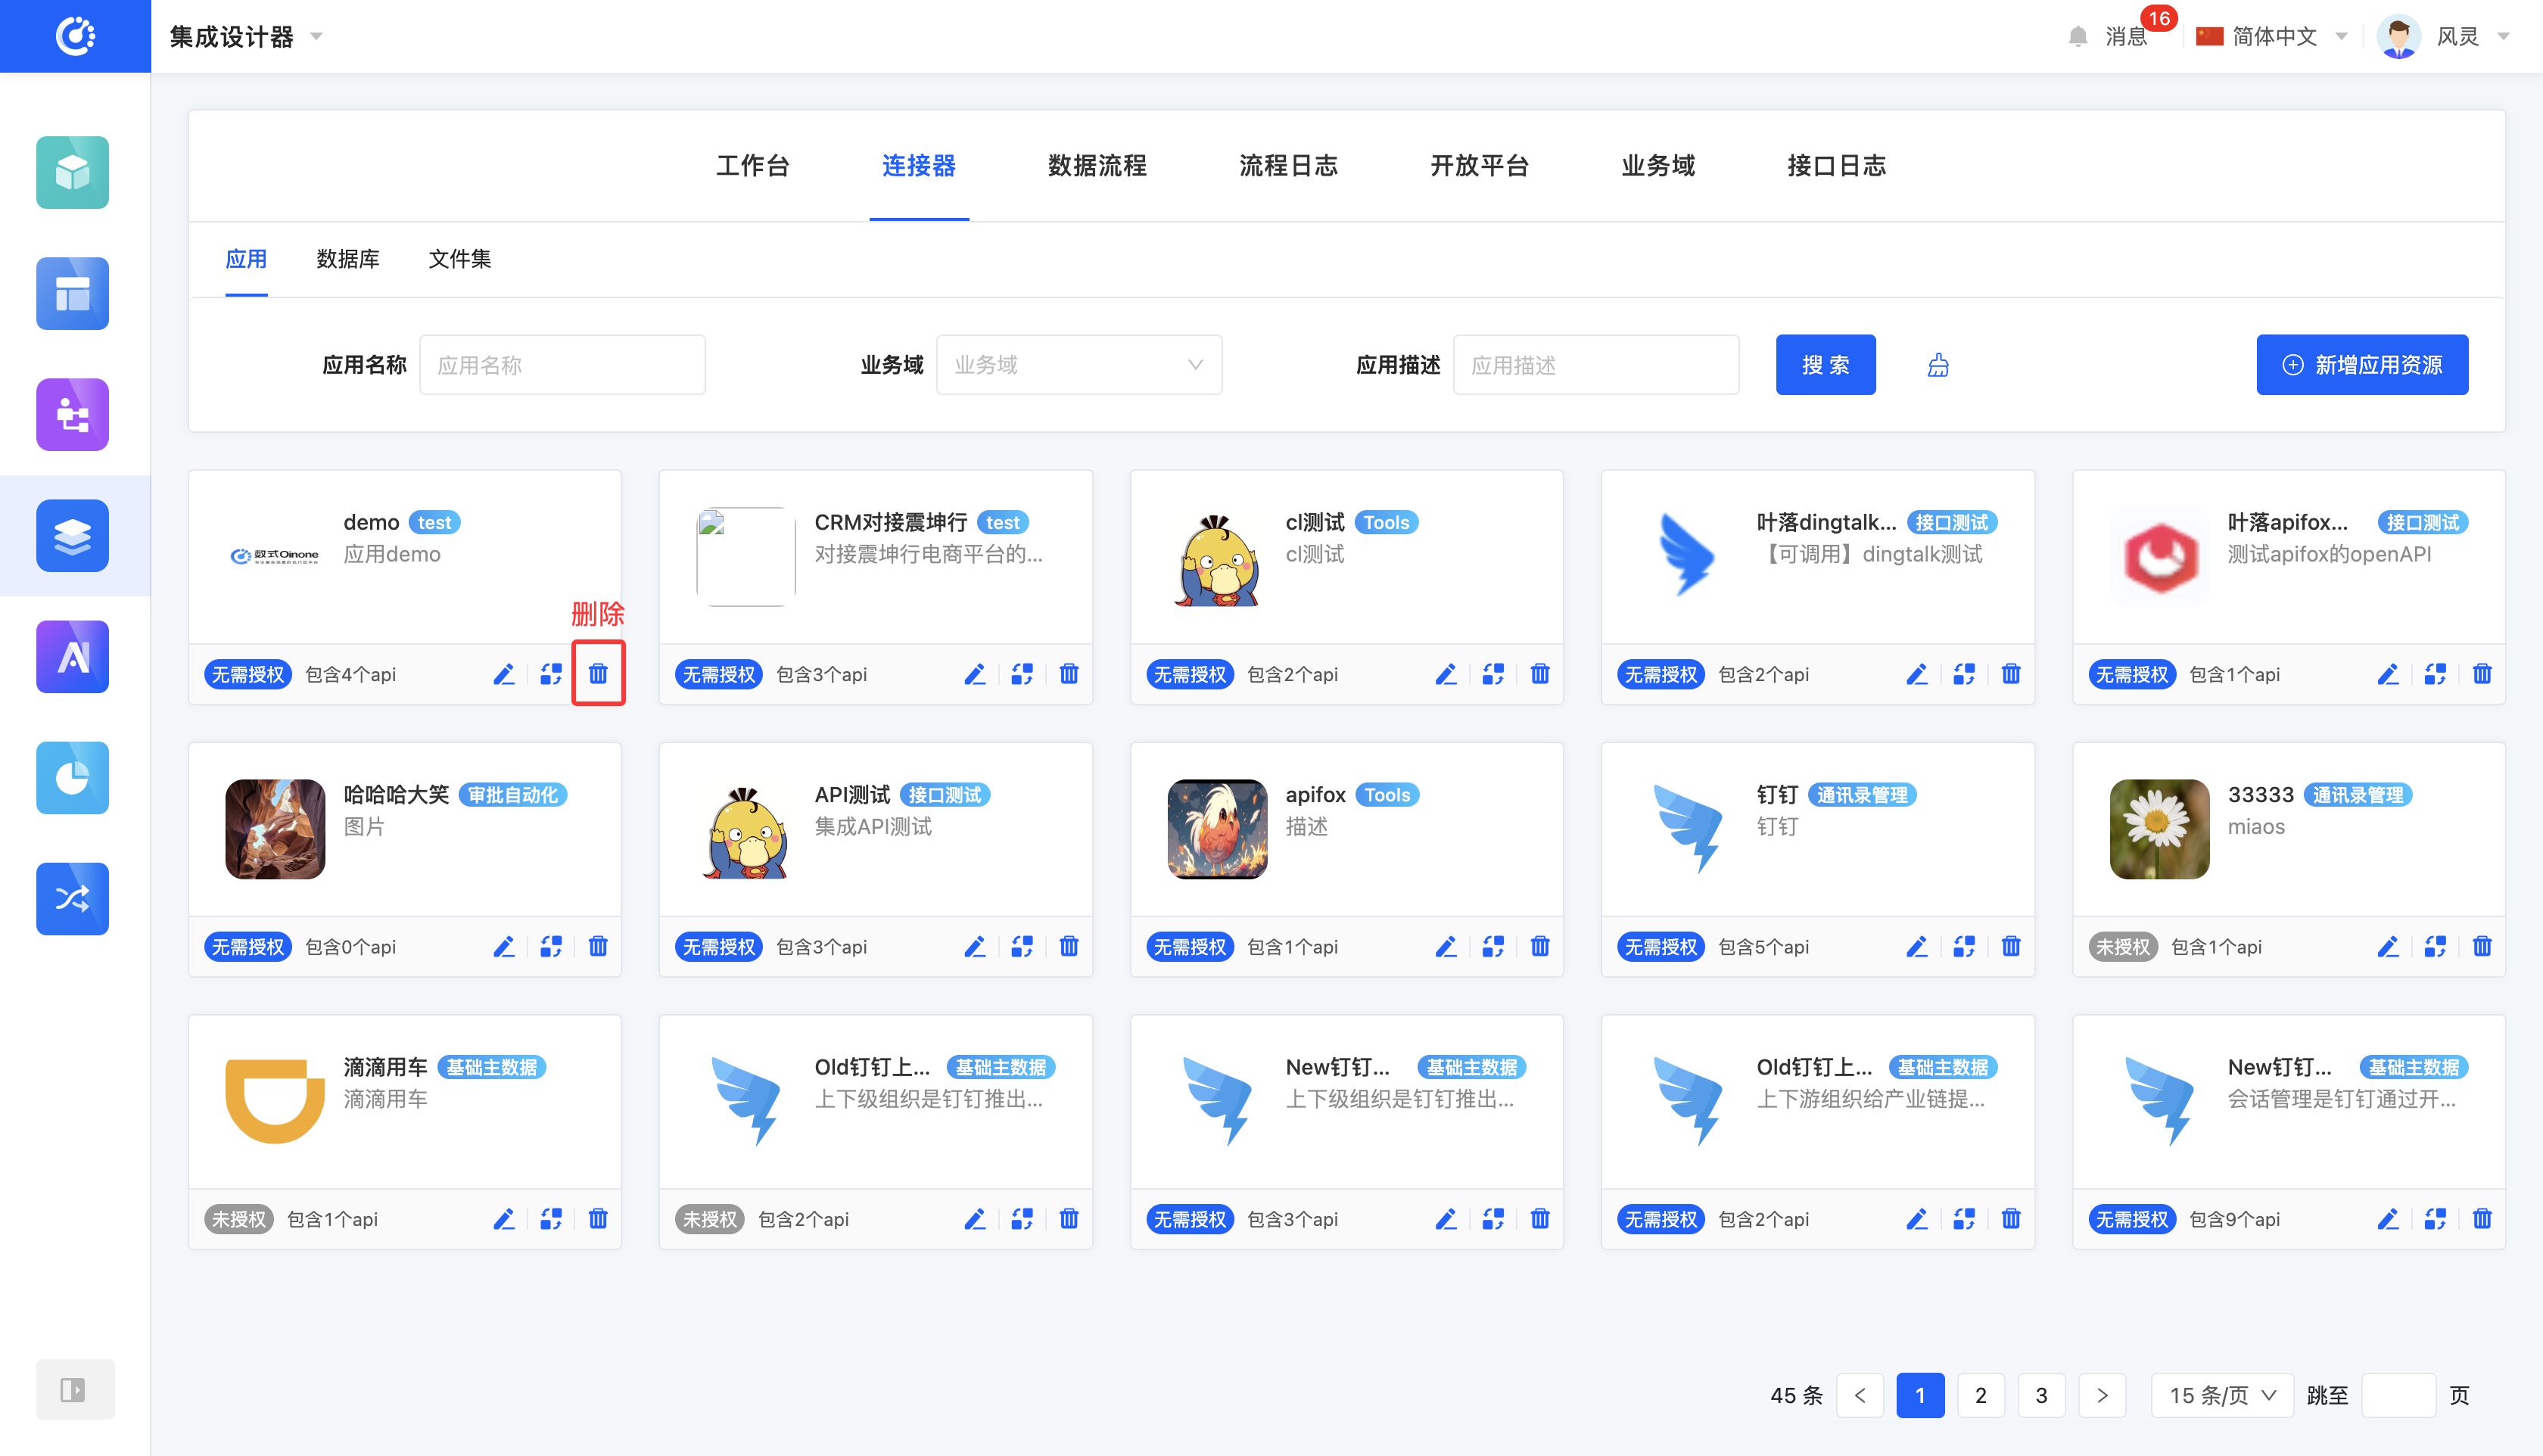Click 新增应用资源 button

2361,365
